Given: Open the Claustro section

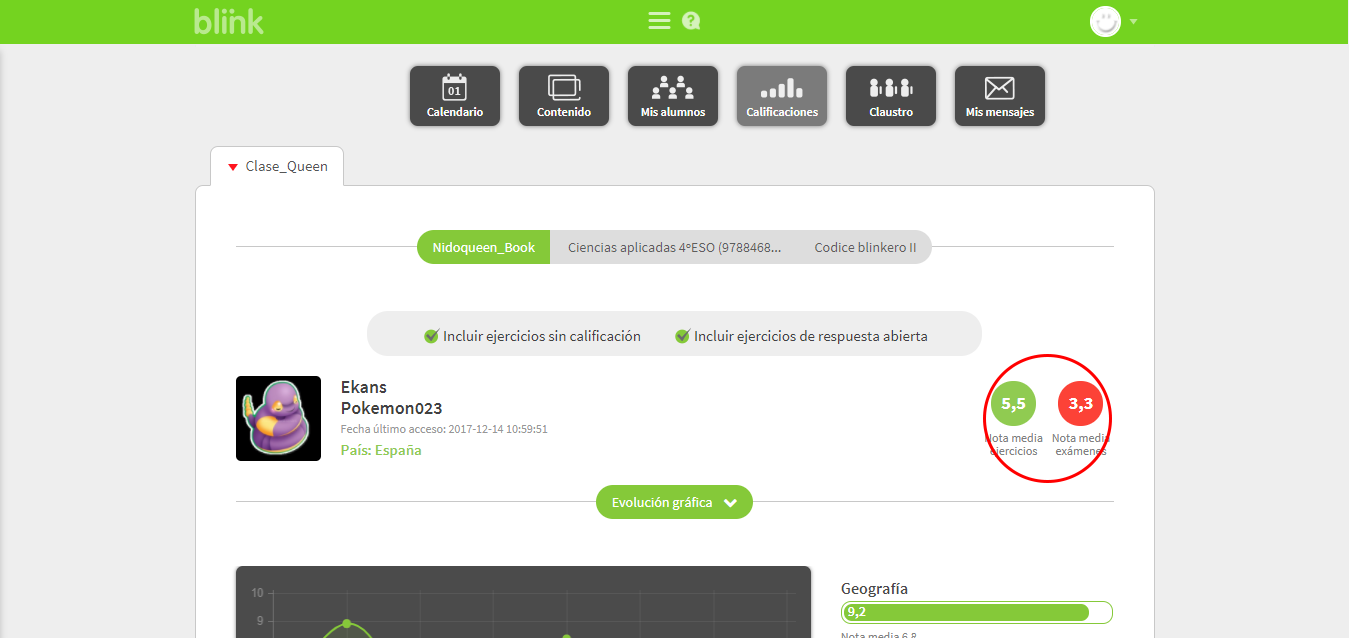Looking at the screenshot, I should (x=890, y=96).
